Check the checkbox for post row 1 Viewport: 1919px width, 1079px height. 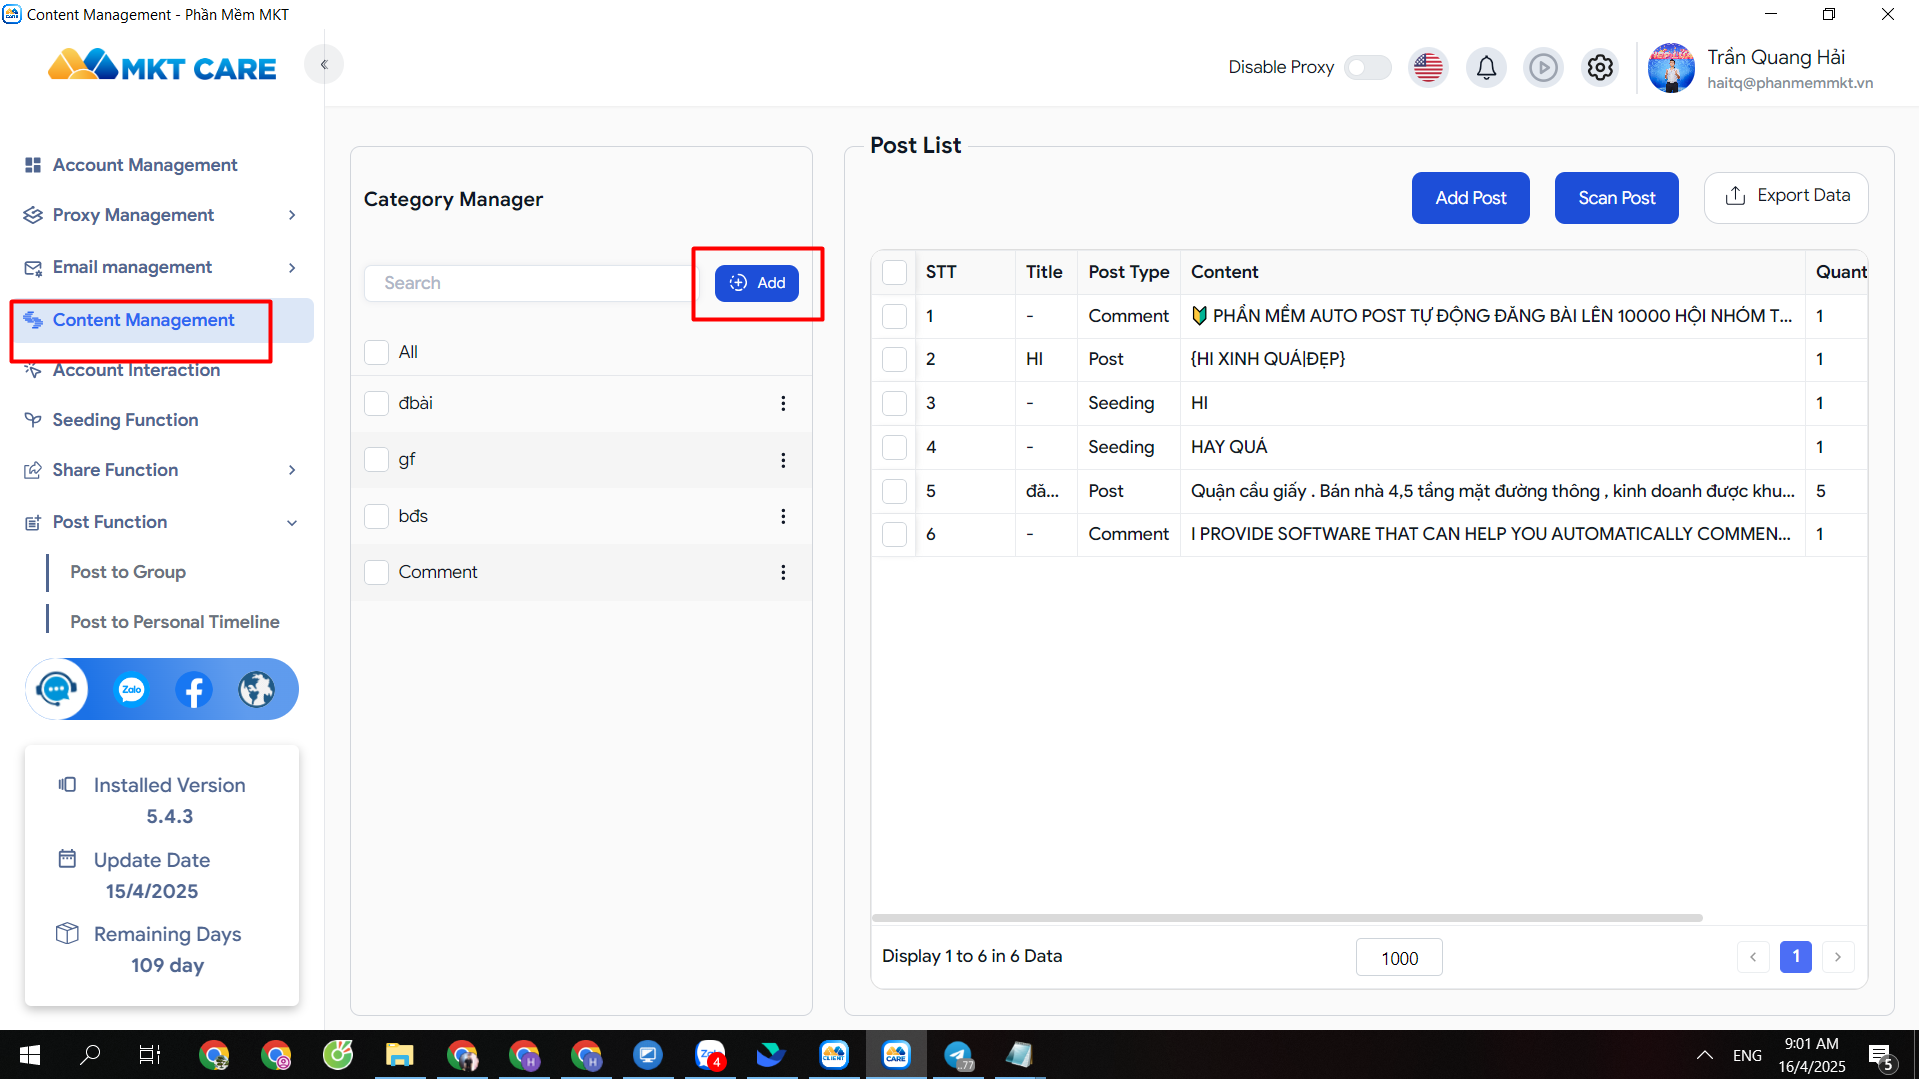(x=894, y=316)
